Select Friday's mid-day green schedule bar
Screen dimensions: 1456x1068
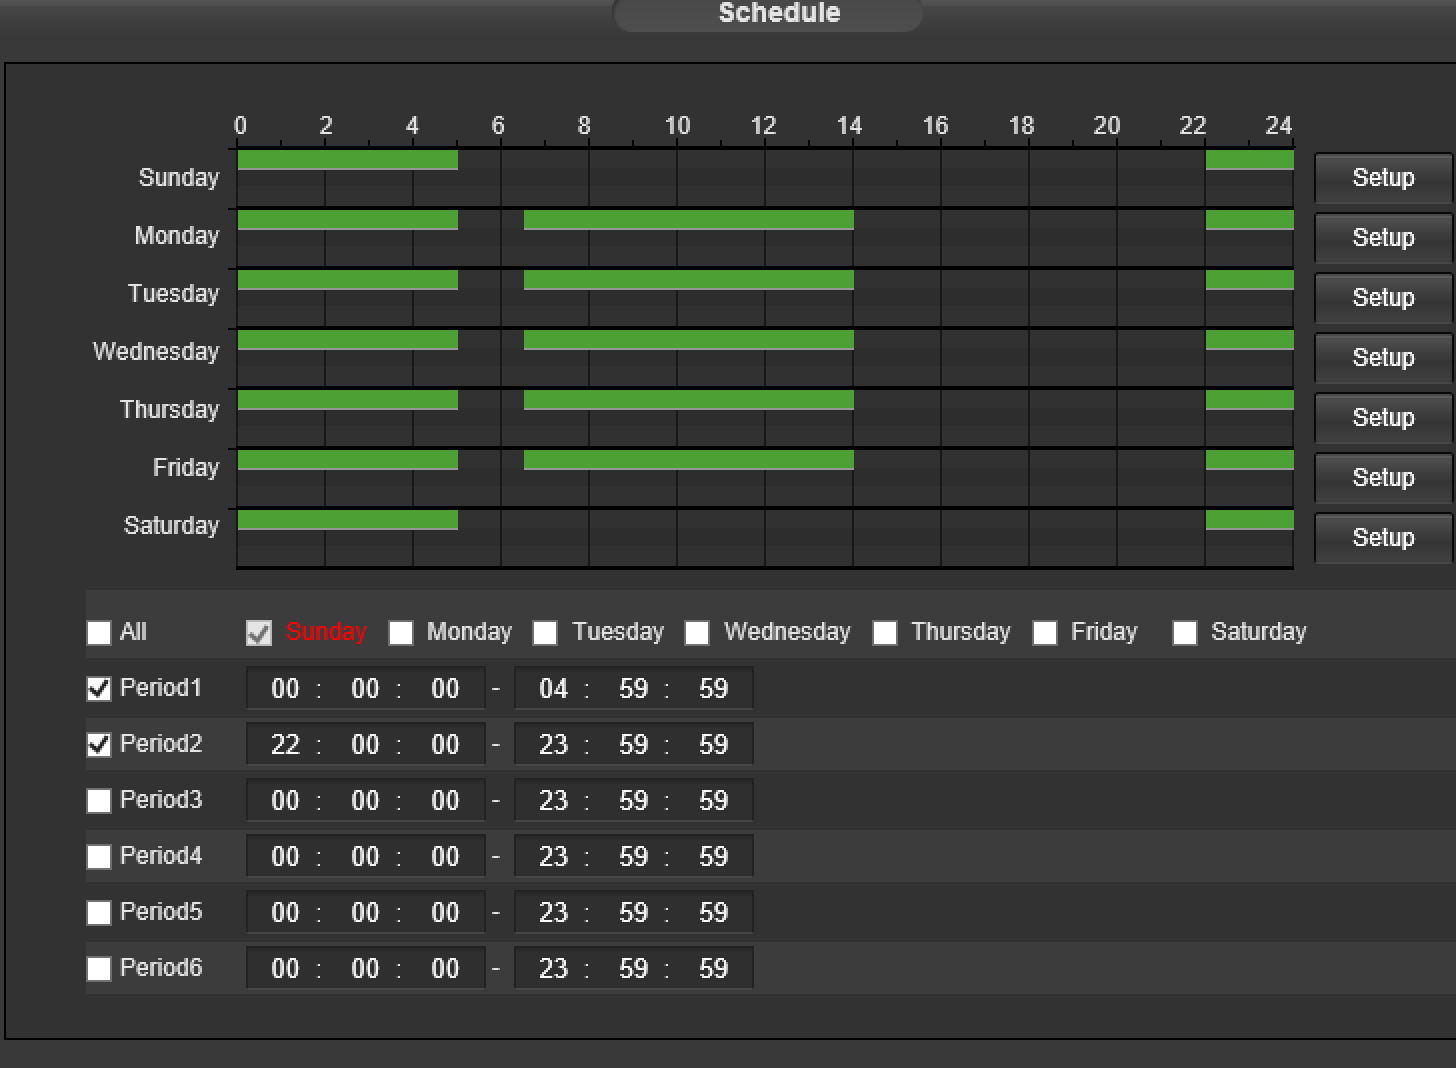pos(689,460)
